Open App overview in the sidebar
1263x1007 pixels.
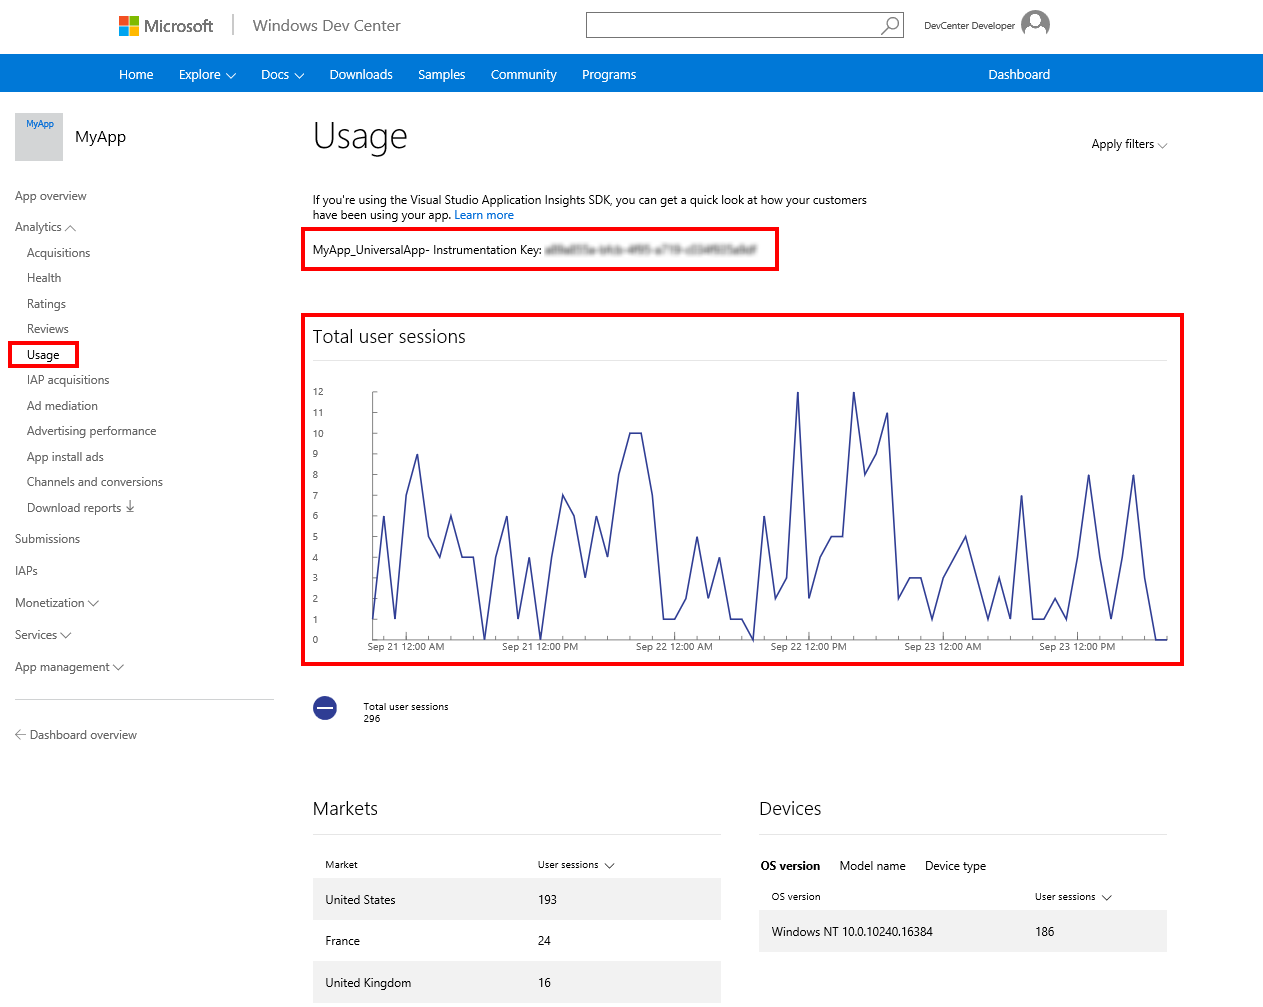[51, 196]
